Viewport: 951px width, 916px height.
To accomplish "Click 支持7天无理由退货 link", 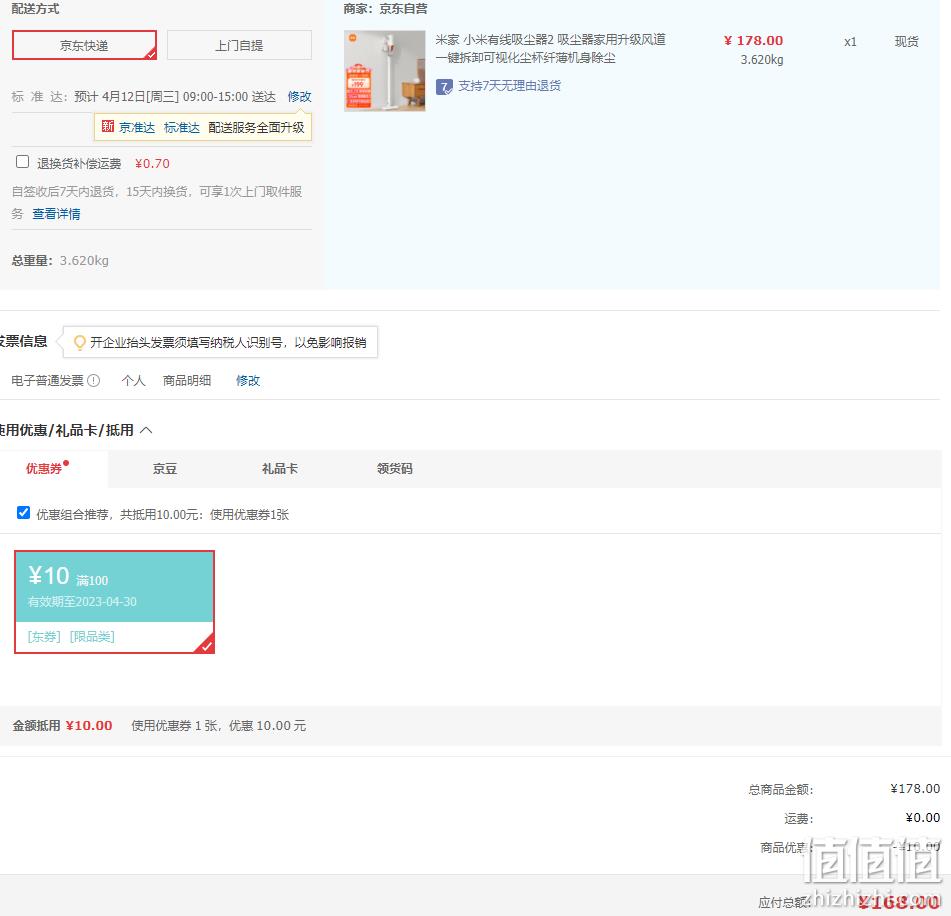I will pyautogui.click(x=509, y=86).
